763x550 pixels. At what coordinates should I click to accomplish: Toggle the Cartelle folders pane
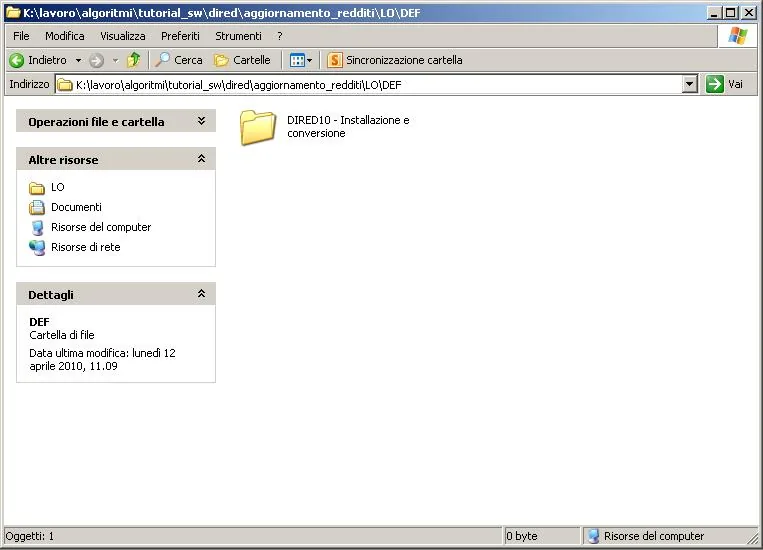click(x=242, y=60)
